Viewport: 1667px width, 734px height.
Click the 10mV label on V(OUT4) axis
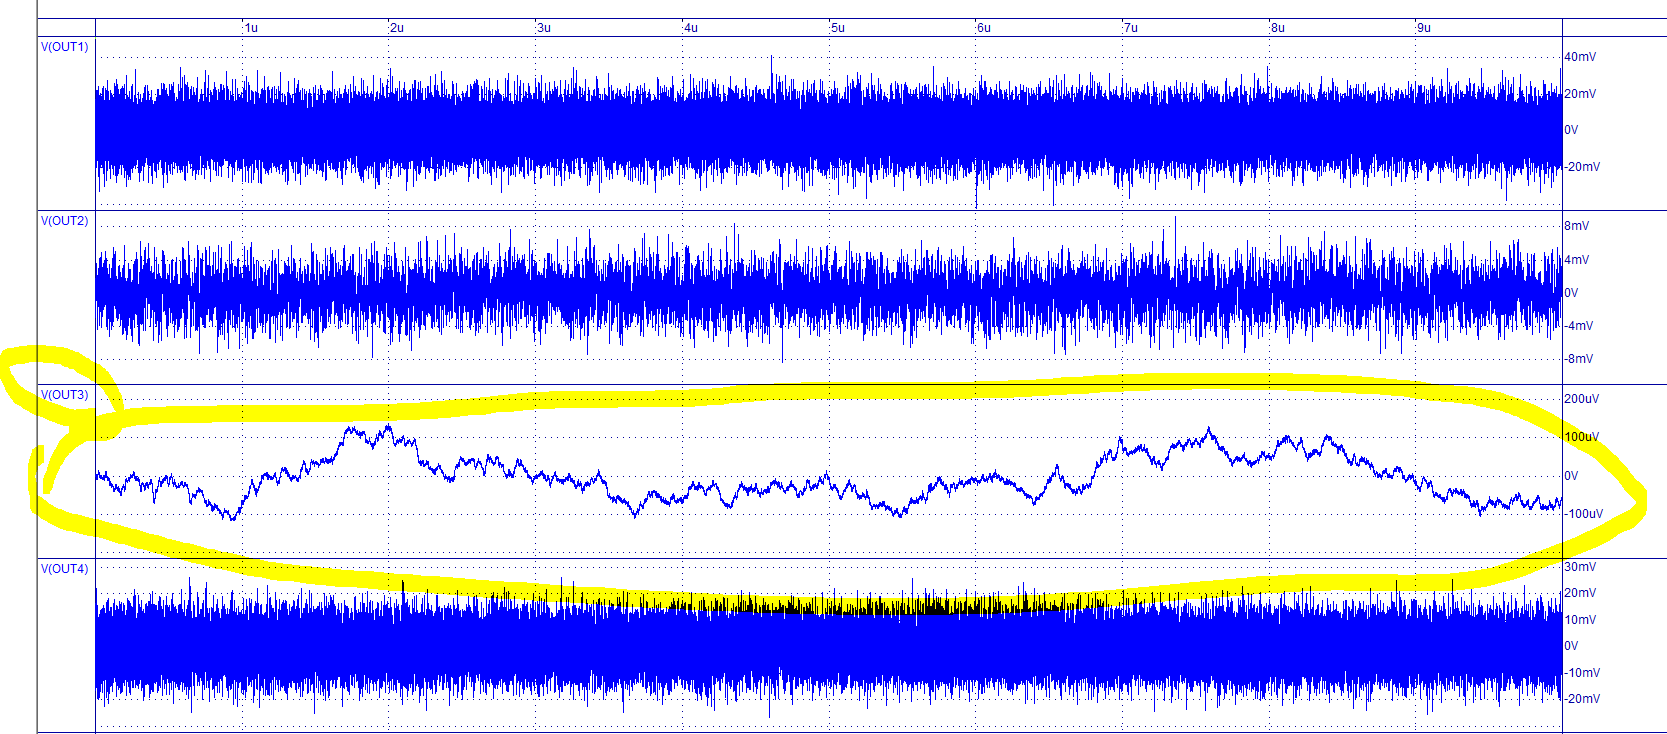pos(1580,620)
